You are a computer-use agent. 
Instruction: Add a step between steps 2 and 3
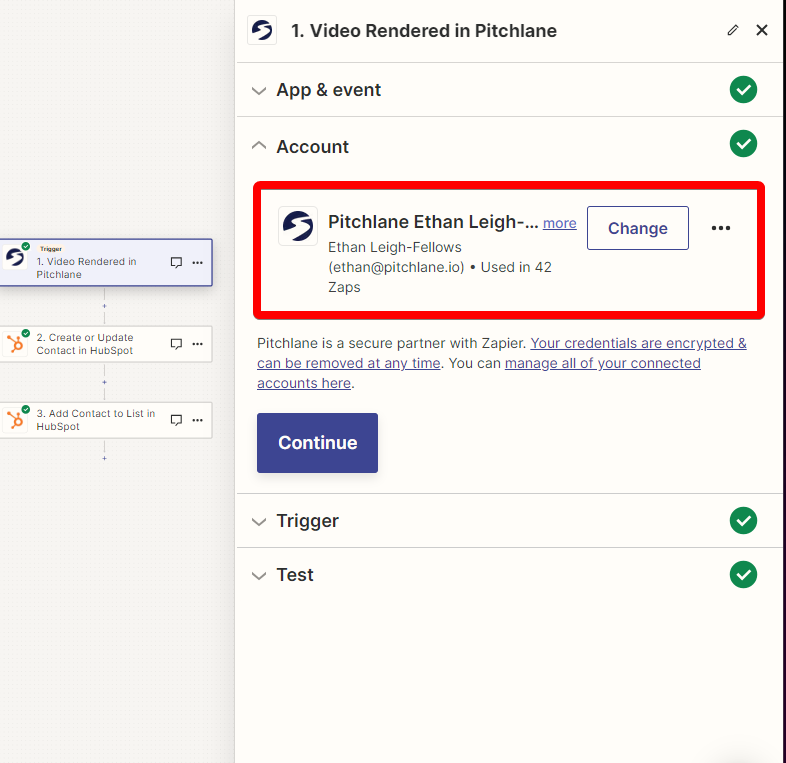[x=104, y=382]
